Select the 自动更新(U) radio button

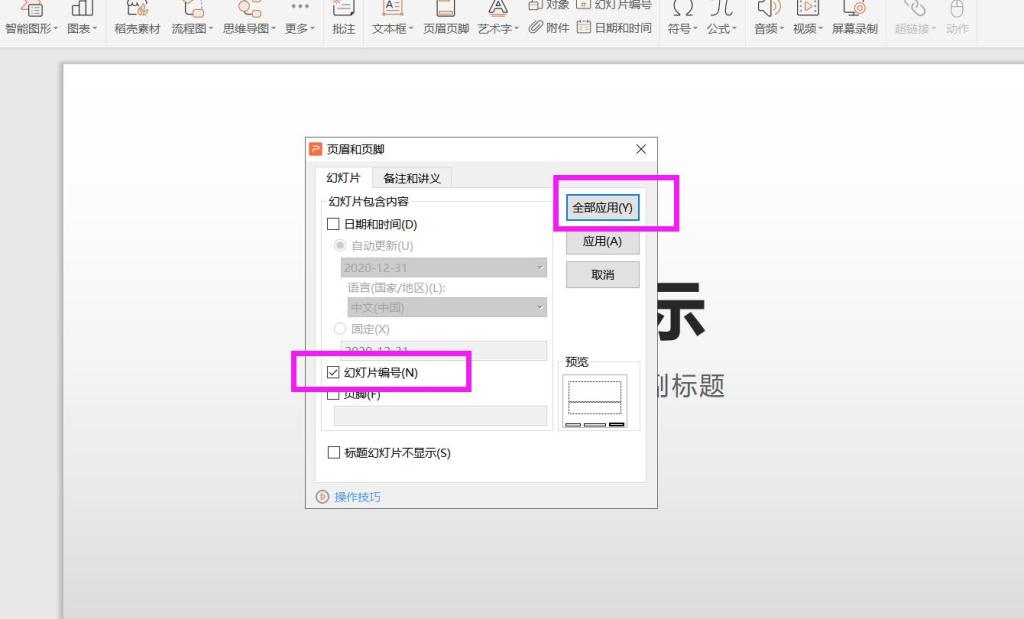click(340, 246)
